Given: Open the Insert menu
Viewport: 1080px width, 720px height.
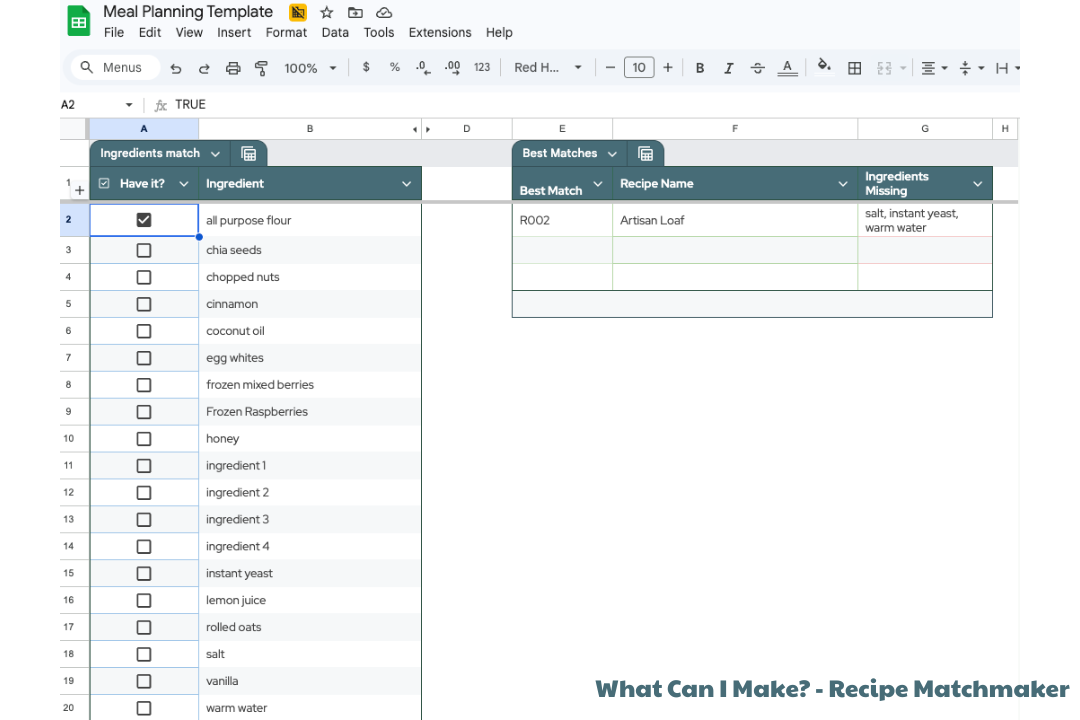Looking at the screenshot, I should [234, 32].
